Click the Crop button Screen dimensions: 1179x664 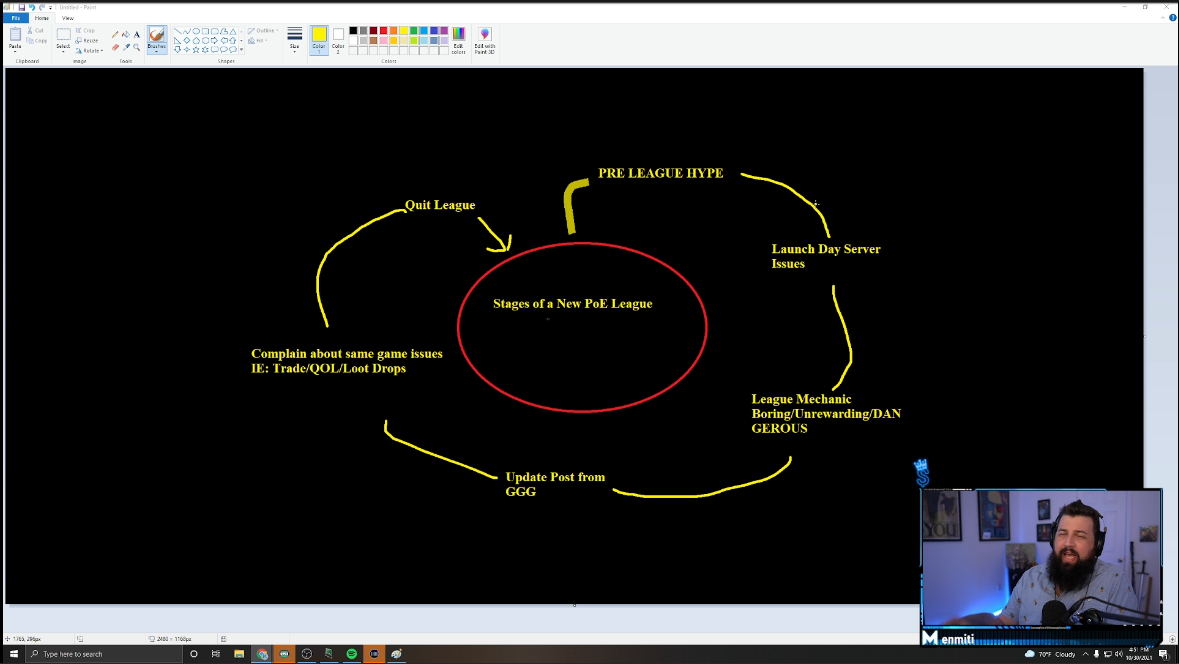pos(85,30)
